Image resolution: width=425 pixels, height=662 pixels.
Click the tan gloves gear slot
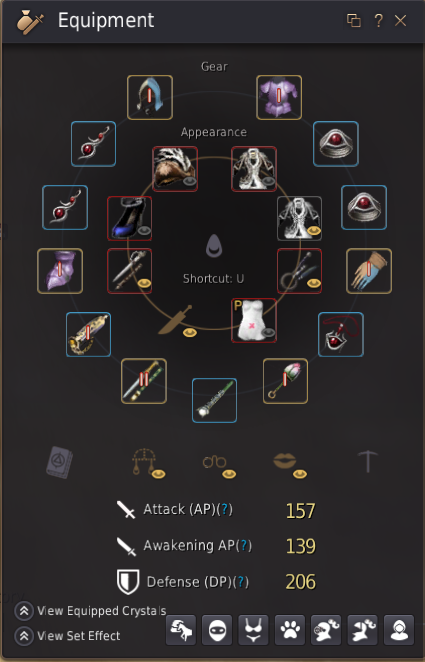tap(369, 271)
